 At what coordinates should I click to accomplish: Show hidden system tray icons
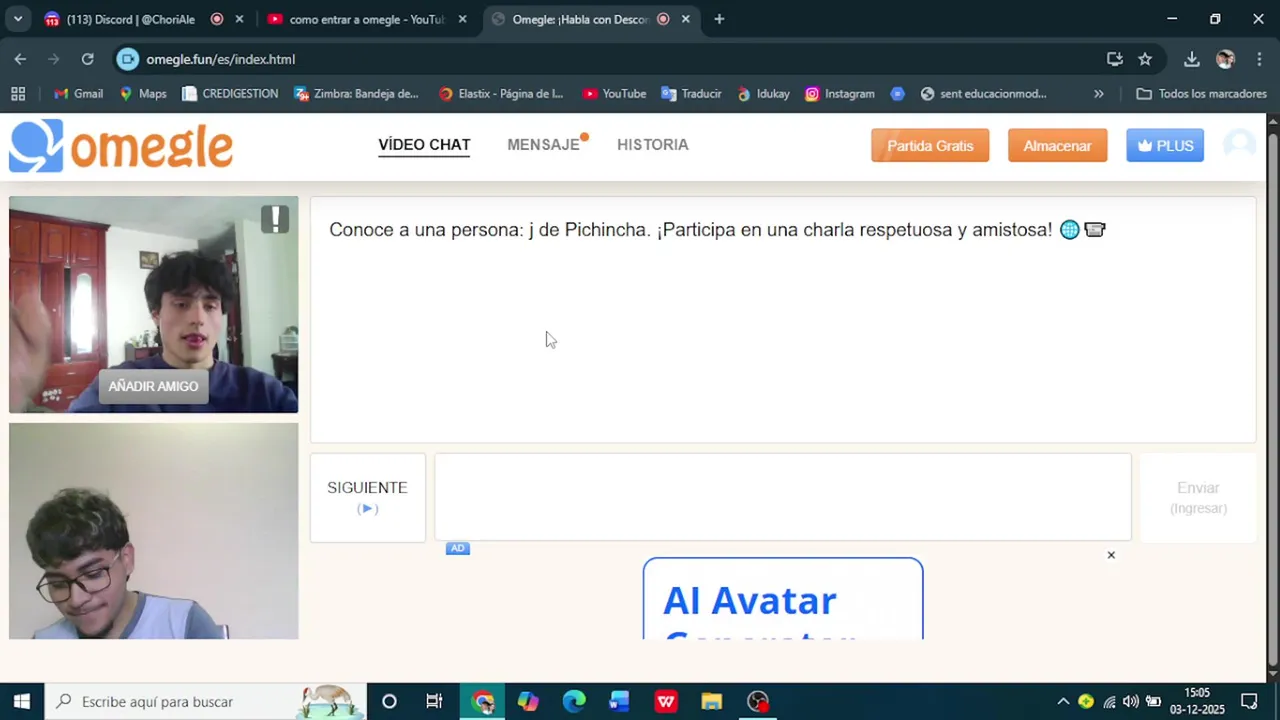(x=1063, y=701)
